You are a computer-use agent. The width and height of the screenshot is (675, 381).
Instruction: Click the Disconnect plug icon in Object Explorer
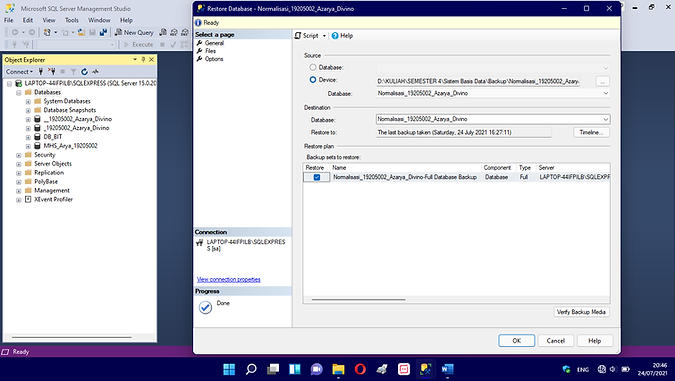(52, 71)
